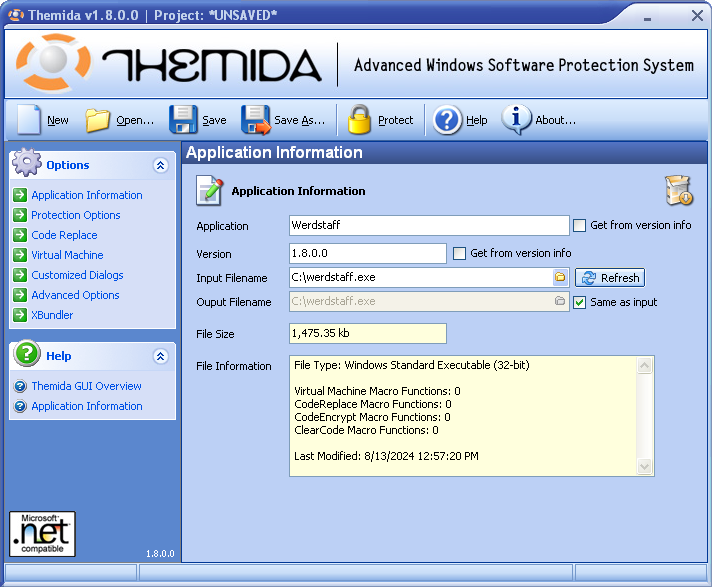
Task: Browse for input filename using folder icon
Action: point(560,278)
